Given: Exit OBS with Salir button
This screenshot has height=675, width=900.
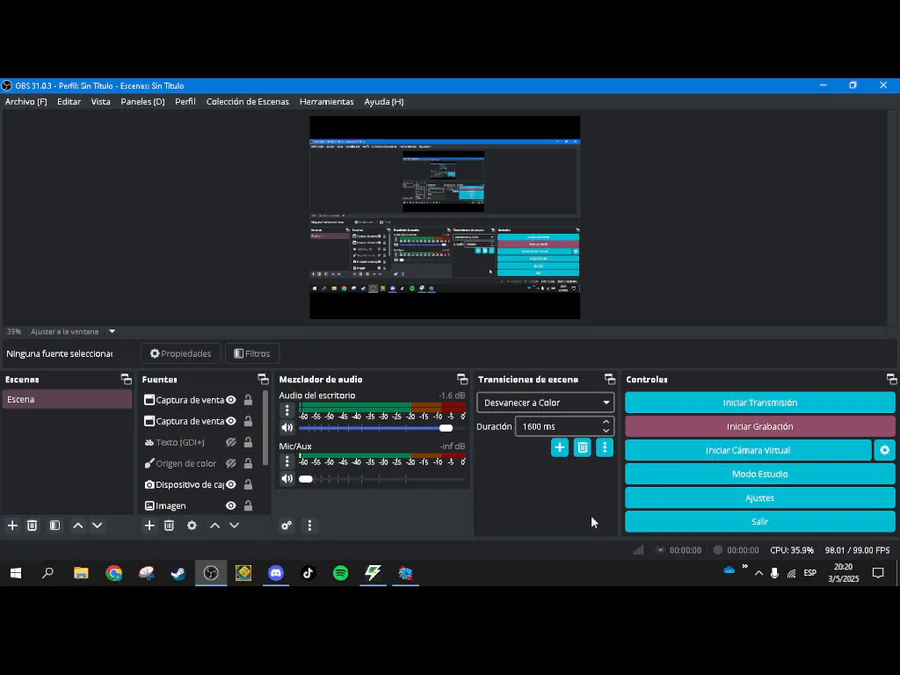Looking at the screenshot, I should 759,522.
